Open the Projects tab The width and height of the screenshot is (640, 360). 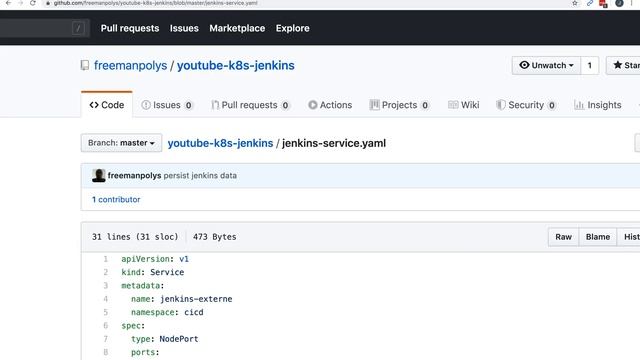tap(399, 105)
